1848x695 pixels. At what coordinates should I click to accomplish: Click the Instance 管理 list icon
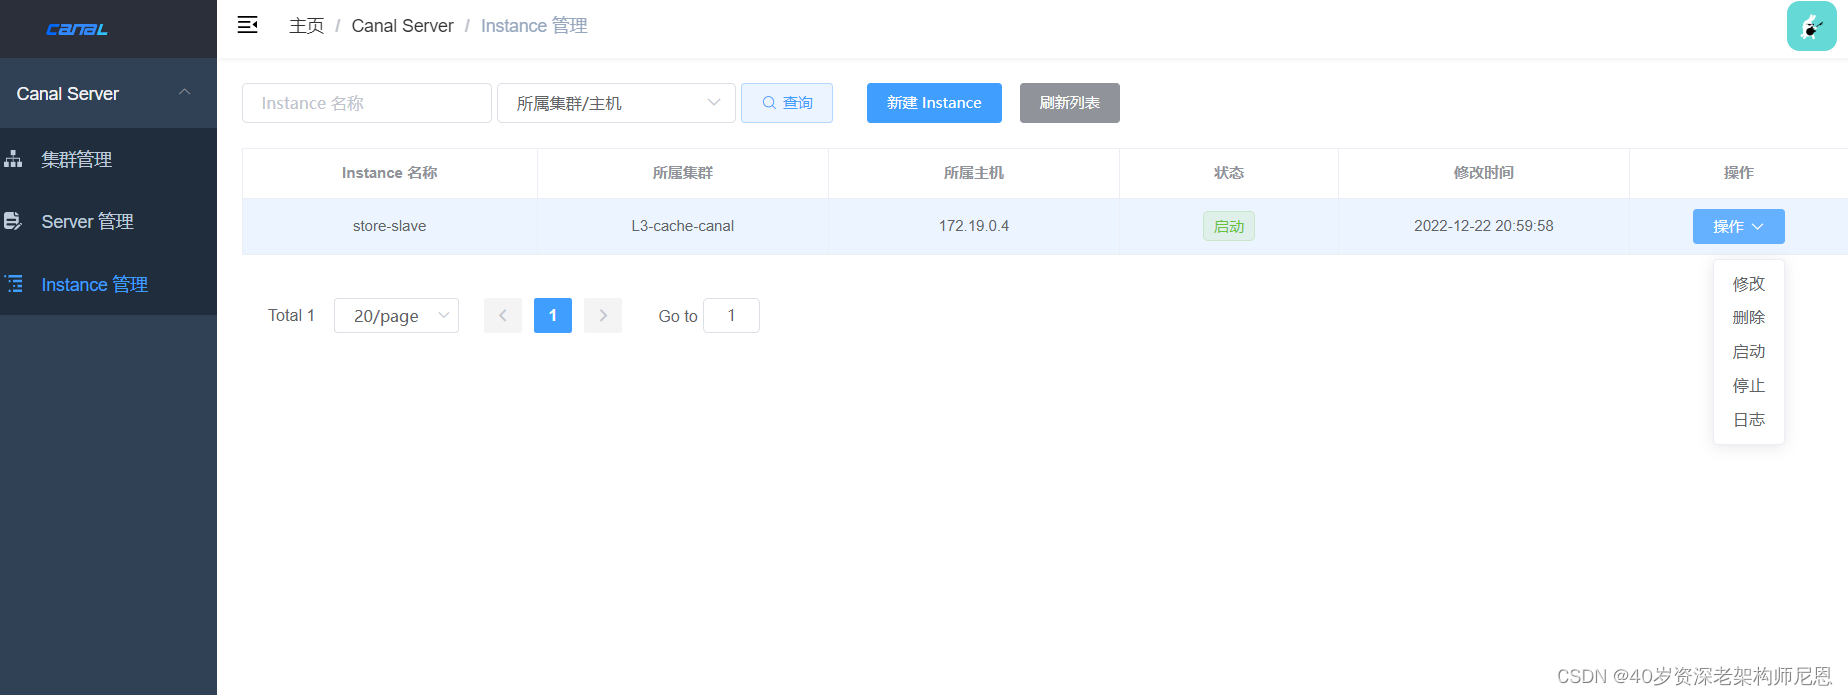(14, 284)
